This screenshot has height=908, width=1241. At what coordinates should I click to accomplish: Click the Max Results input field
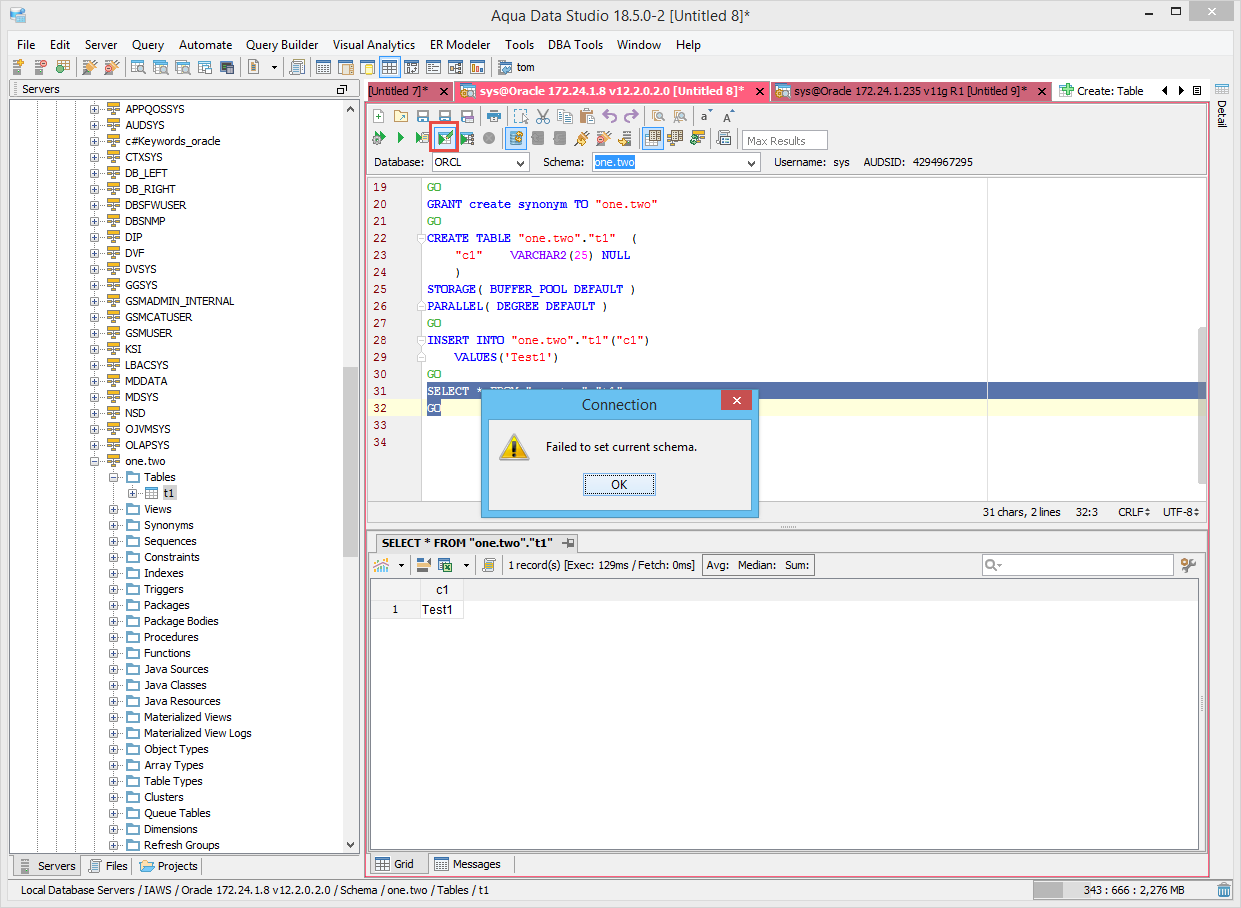pos(785,140)
